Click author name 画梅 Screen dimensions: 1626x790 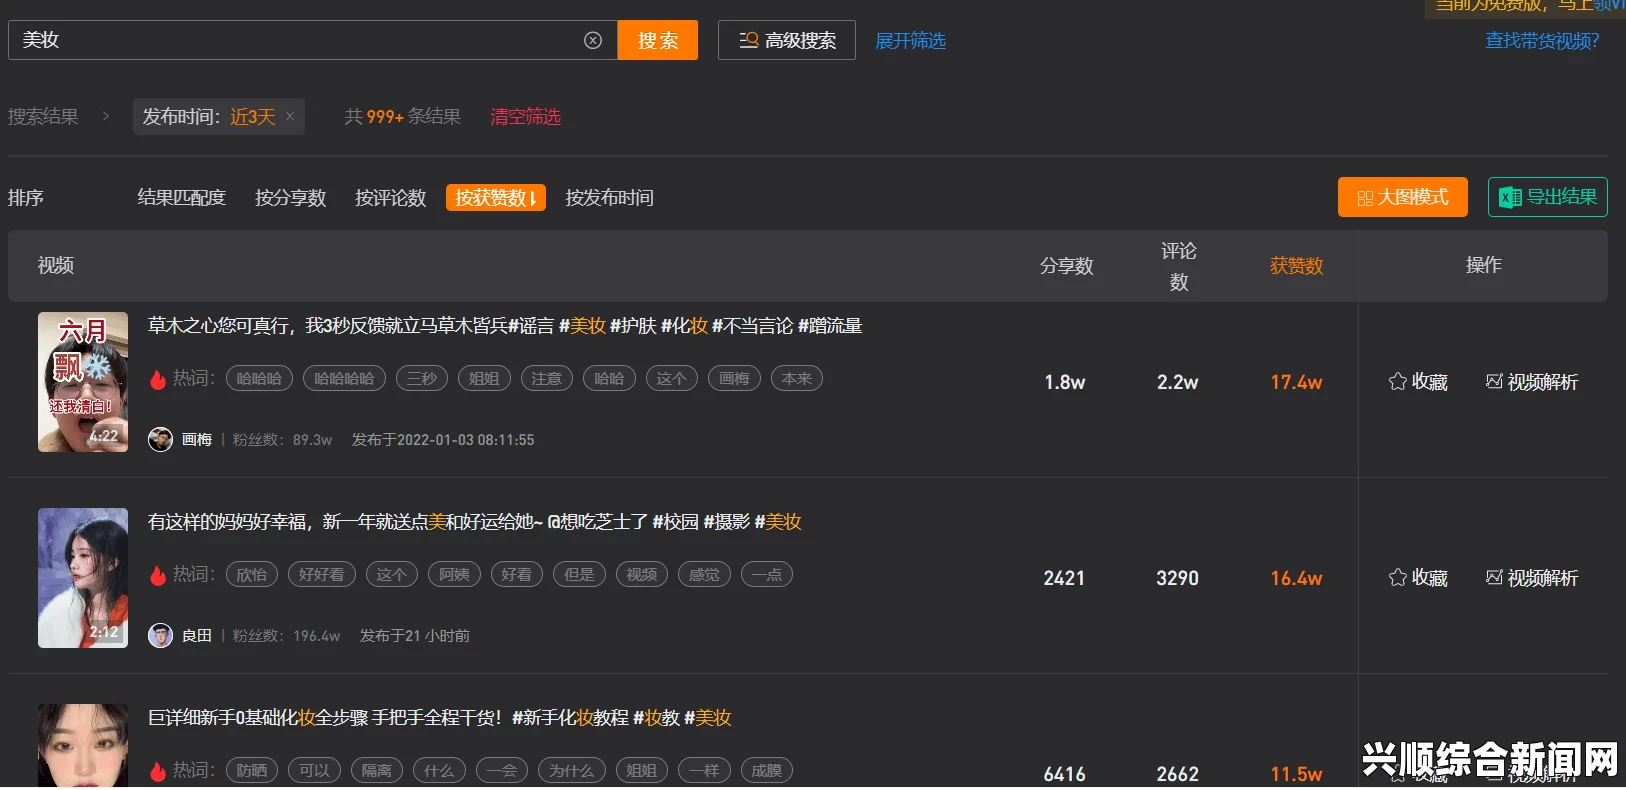click(197, 440)
